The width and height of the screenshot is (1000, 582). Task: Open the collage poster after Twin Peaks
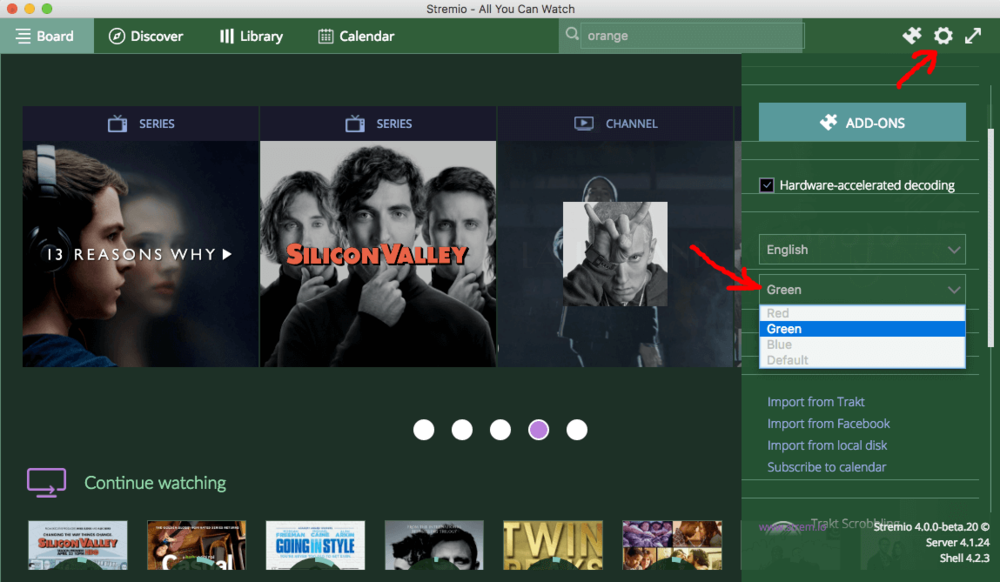pyautogui.click(x=672, y=545)
